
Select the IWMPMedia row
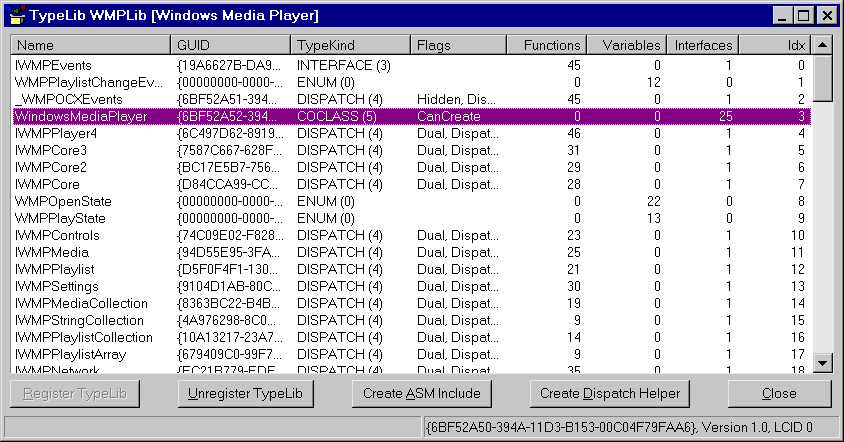[x=411, y=252]
